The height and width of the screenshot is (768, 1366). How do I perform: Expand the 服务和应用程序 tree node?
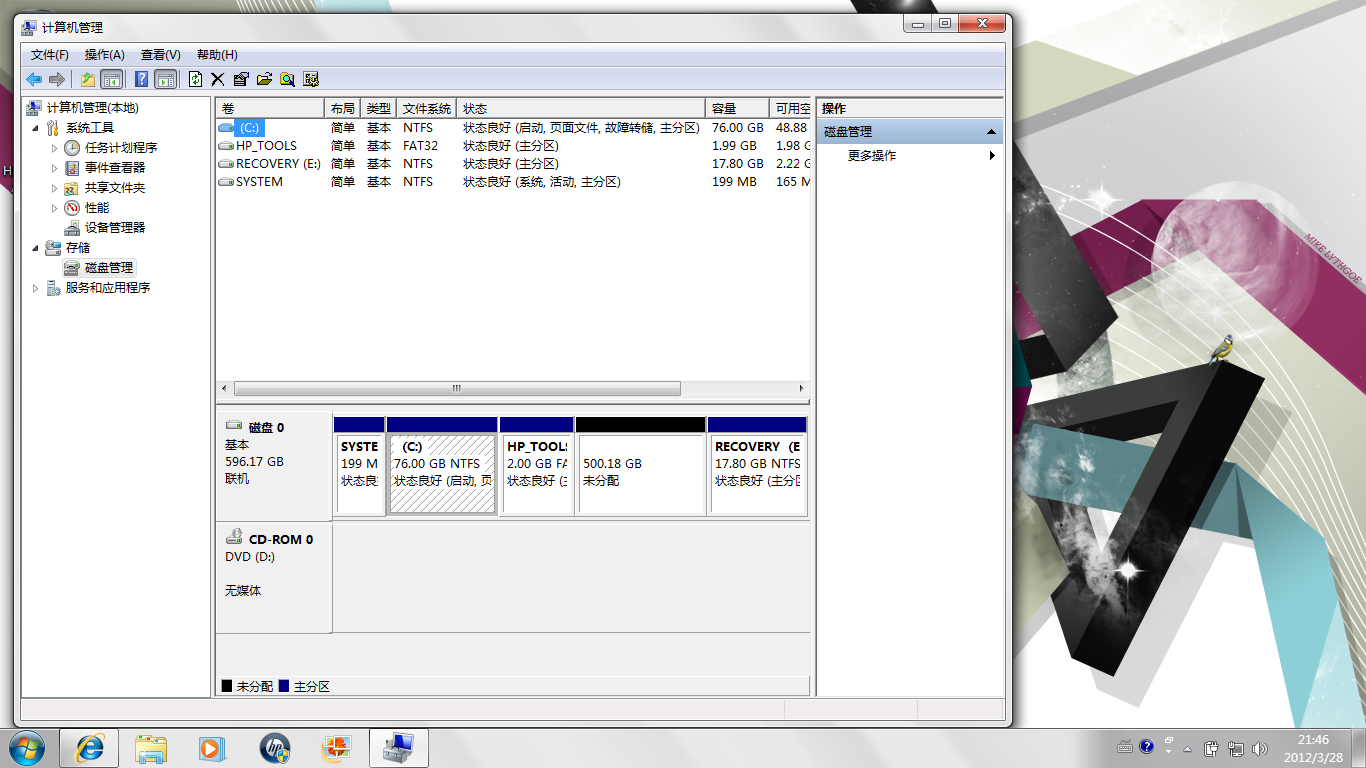37,288
